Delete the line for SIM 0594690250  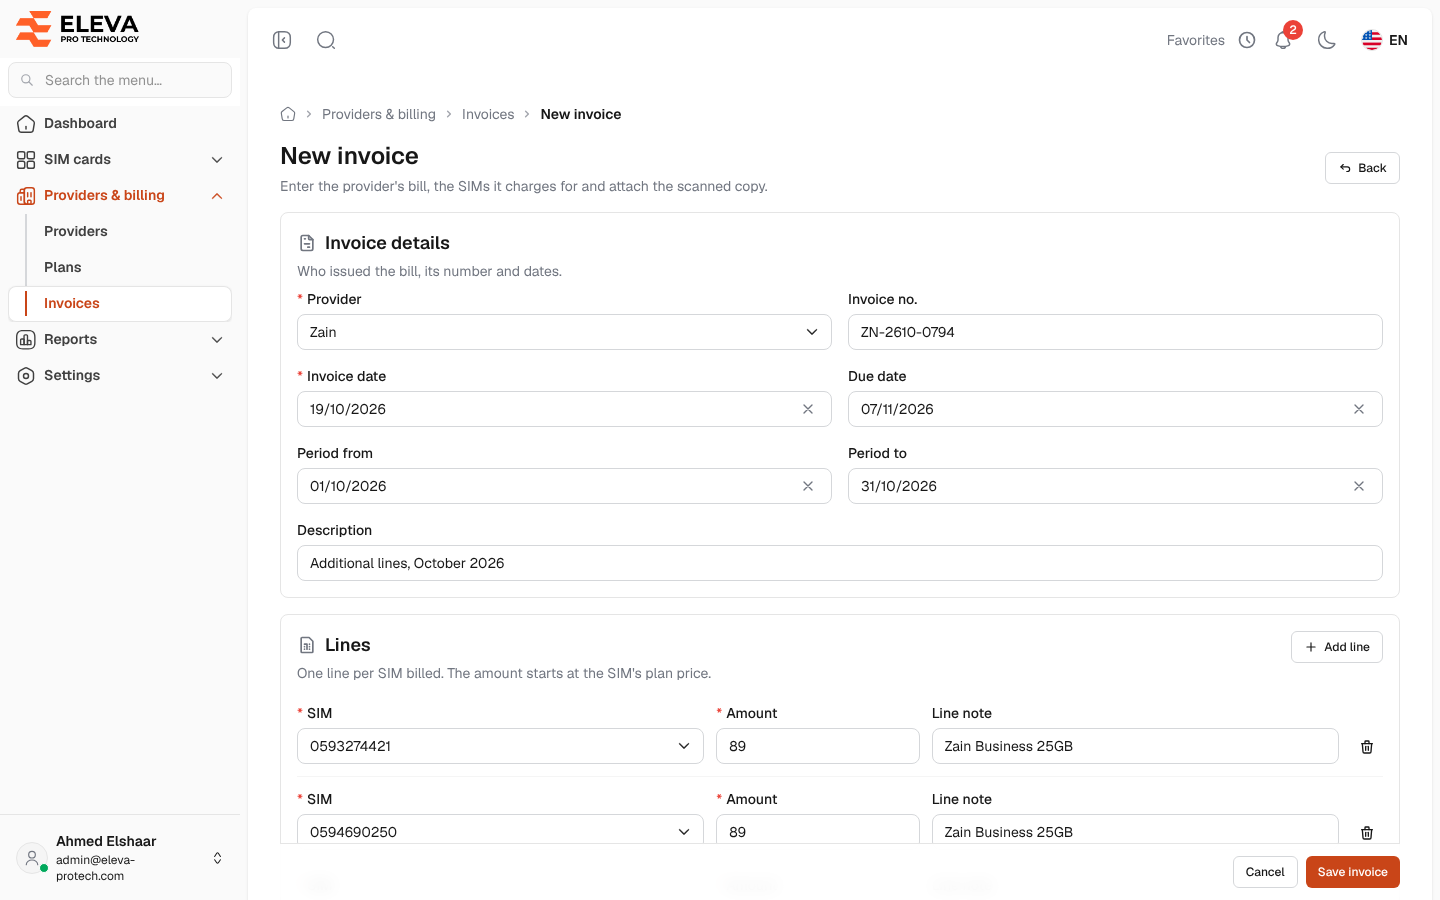[x=1367, y=833]
